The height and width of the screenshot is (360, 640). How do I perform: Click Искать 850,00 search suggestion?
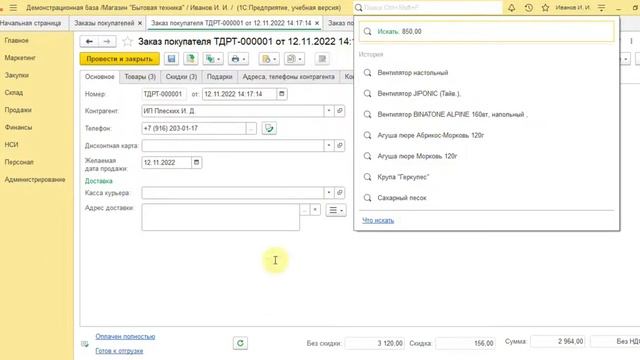pyautogui.click(x=487, y=31)
